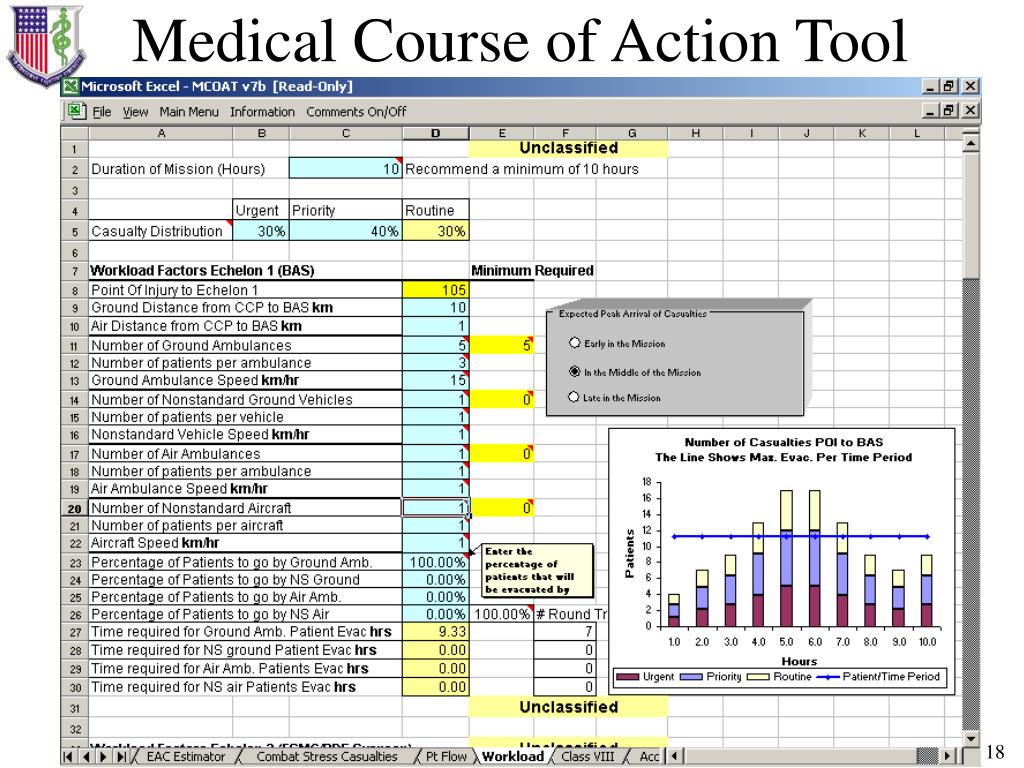Viewport: 1024px width, 768px height.
Task: Select the Point Of Injury value 105
Action: tap(436, 289)
